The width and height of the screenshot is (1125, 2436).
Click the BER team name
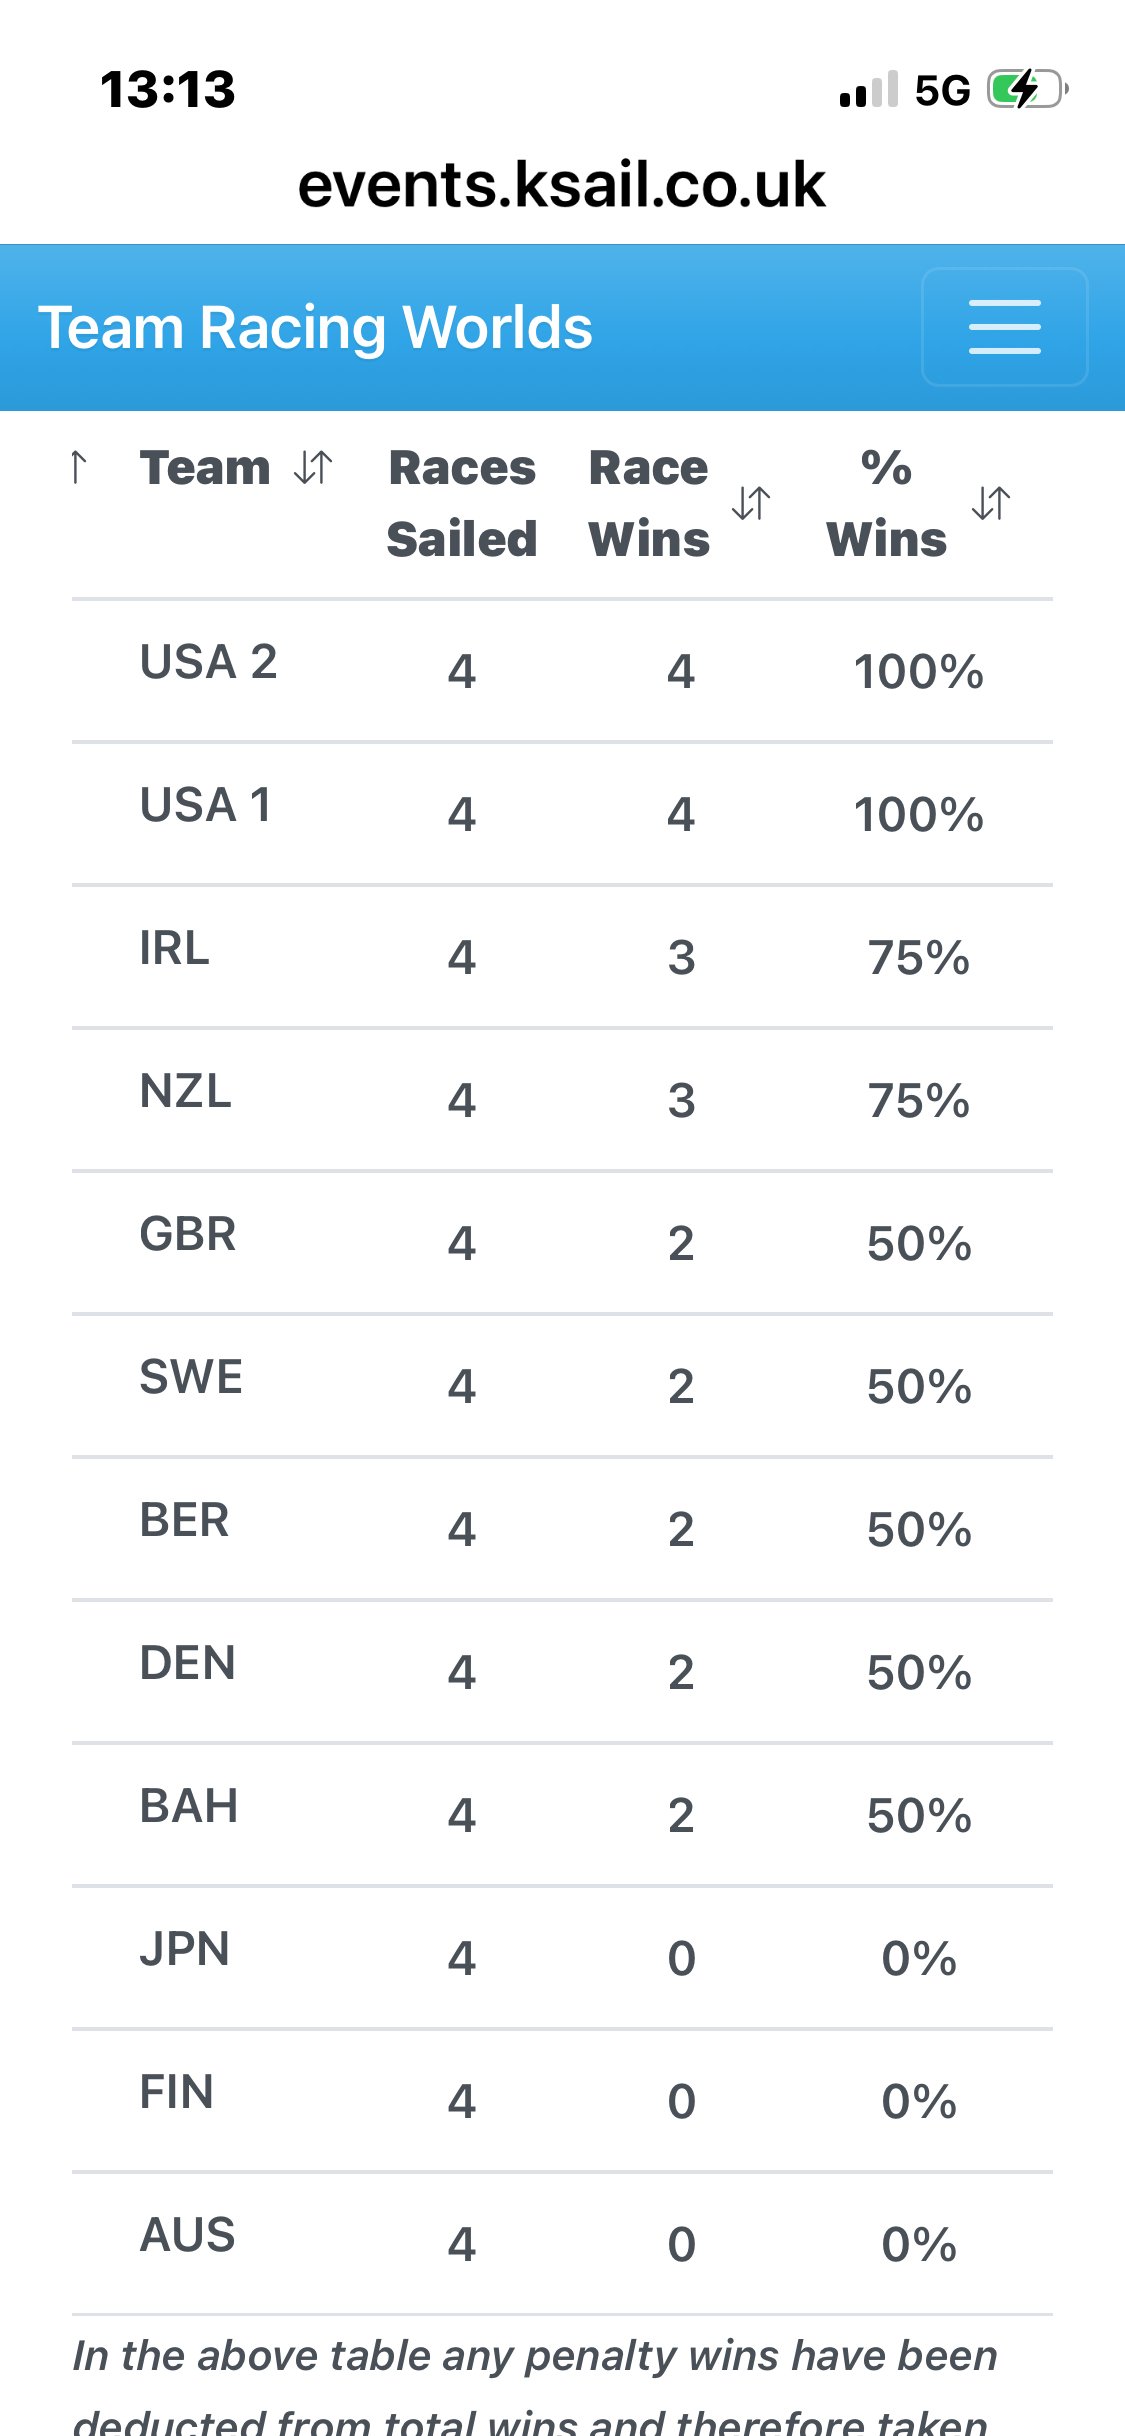point(184,1520)
